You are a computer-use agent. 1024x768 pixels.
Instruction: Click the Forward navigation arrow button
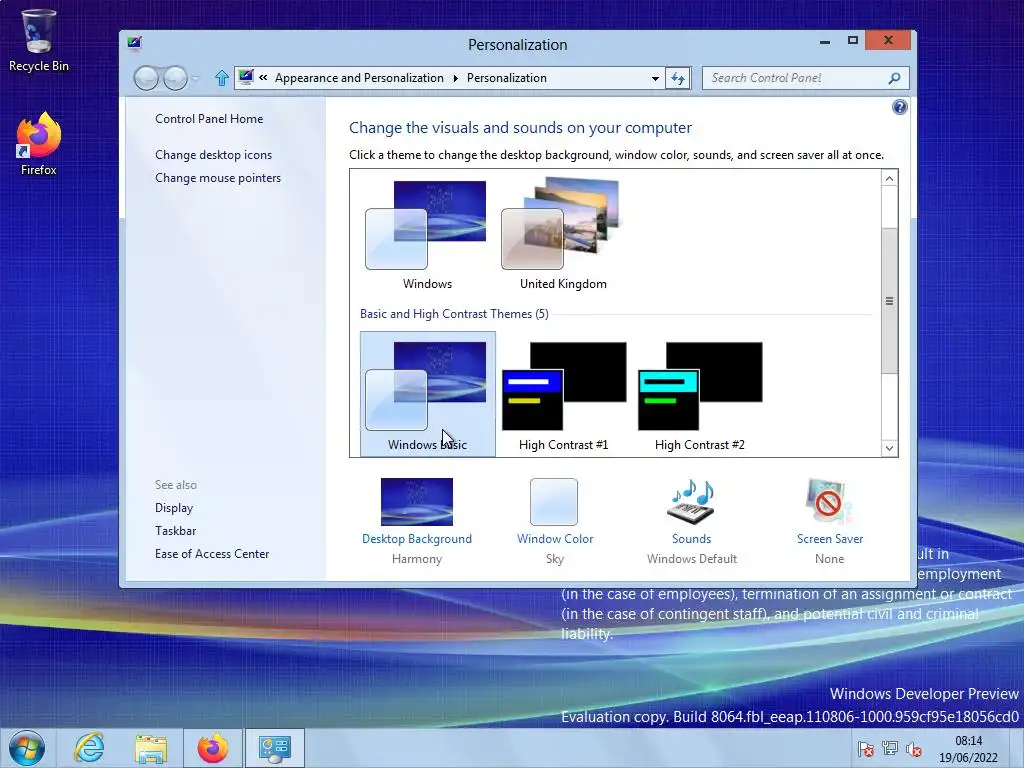[175, 78]
